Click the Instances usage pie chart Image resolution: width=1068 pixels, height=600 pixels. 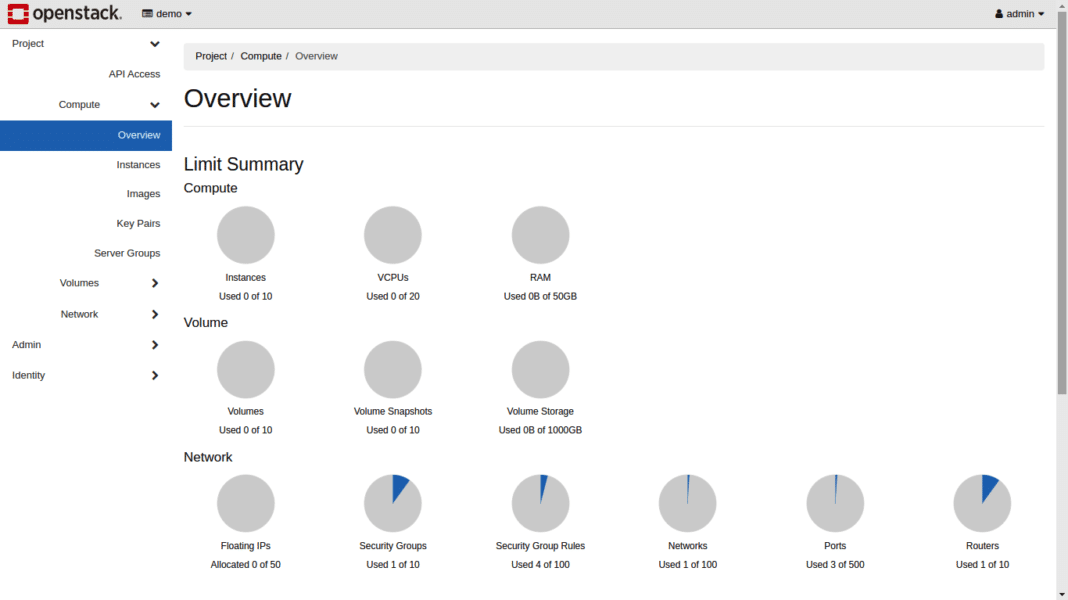245,235
